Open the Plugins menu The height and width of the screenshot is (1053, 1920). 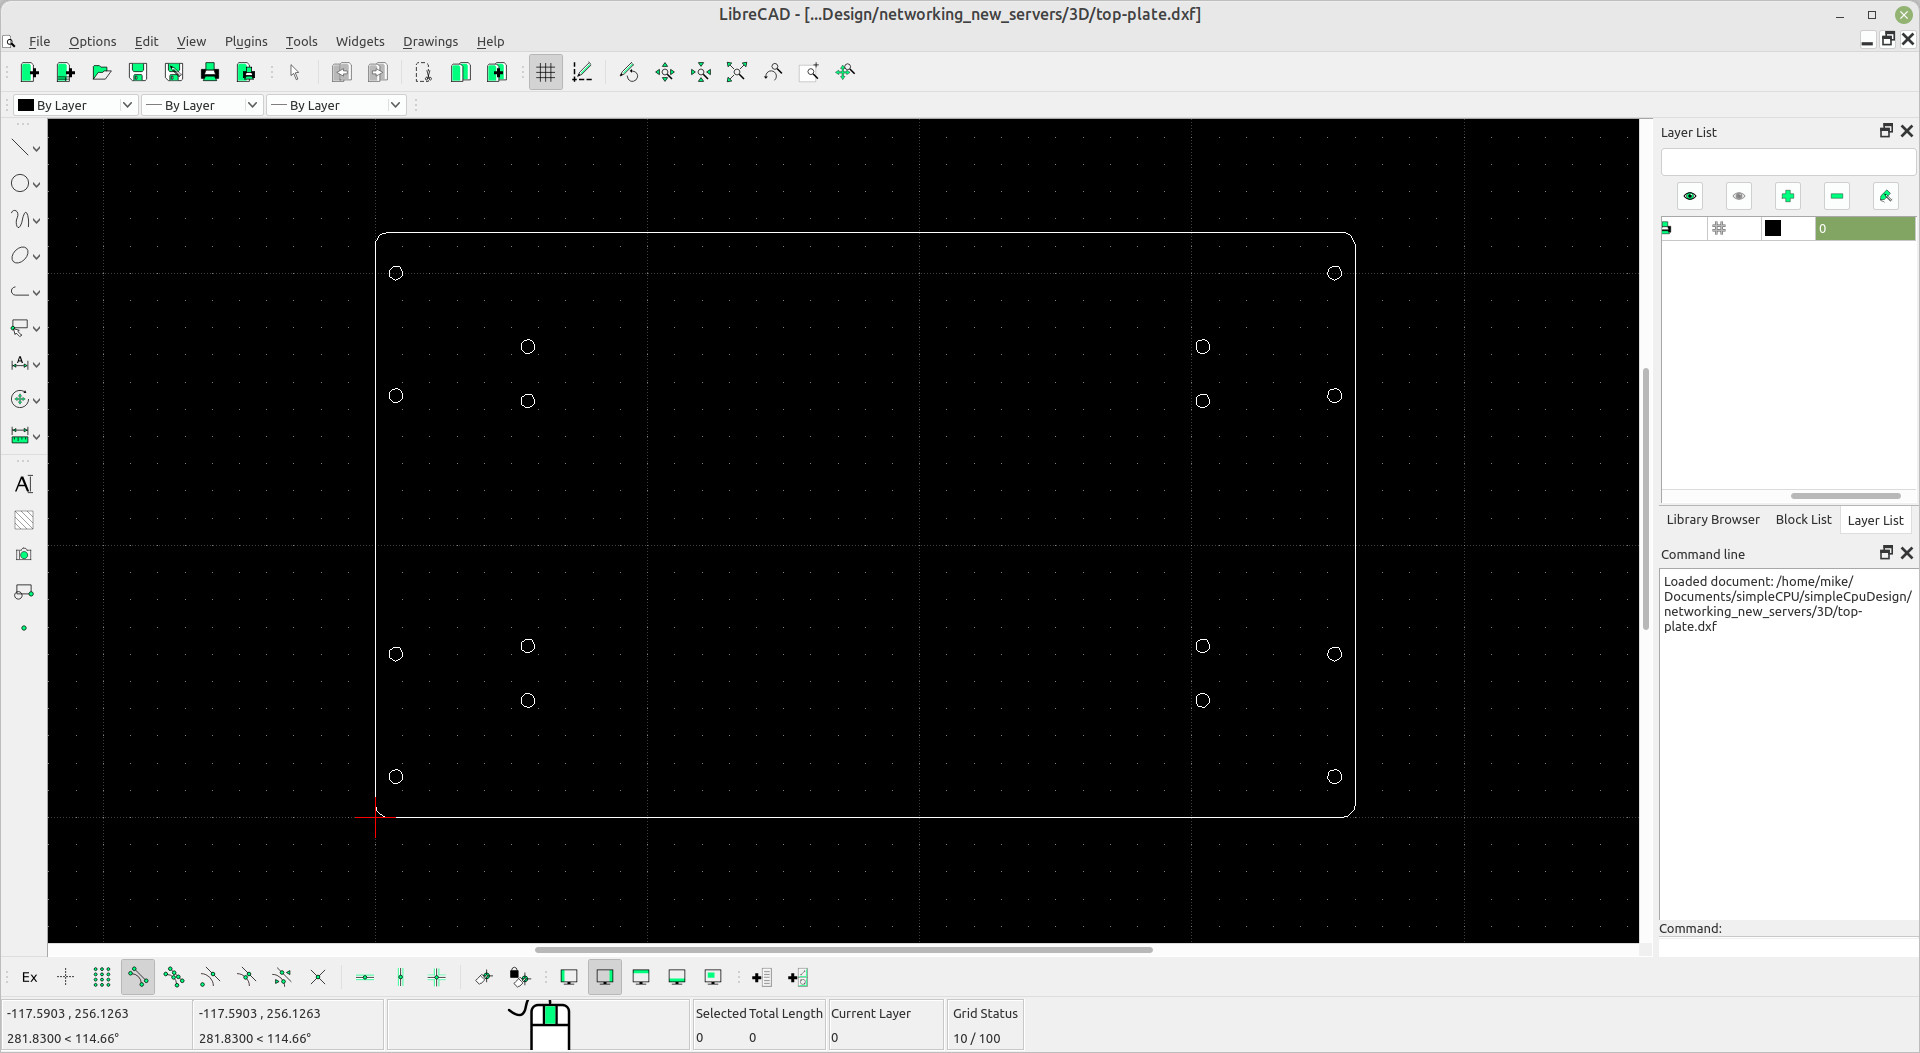246,41
